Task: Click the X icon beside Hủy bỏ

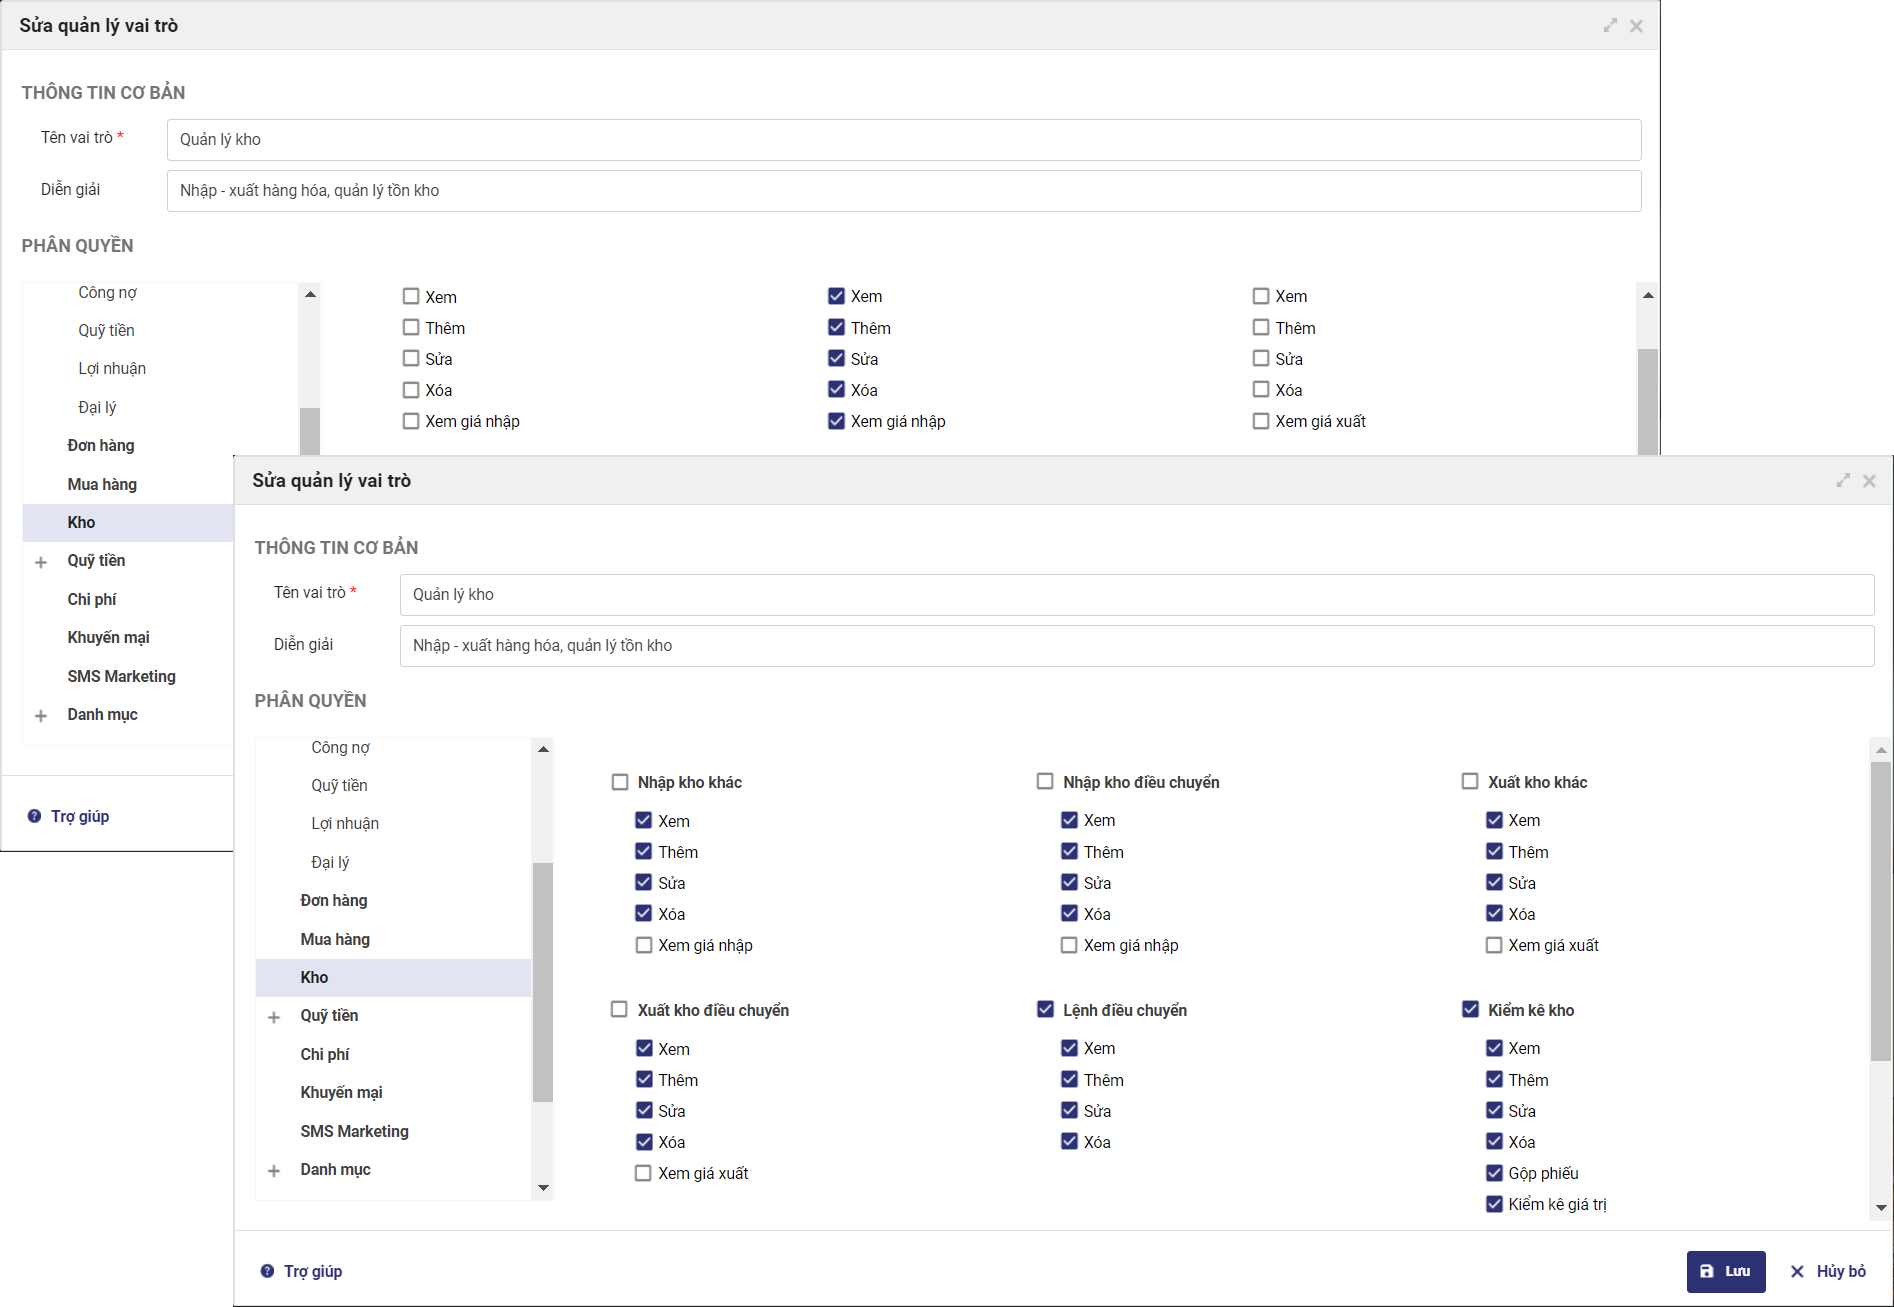Action: coord(1797,1272)
